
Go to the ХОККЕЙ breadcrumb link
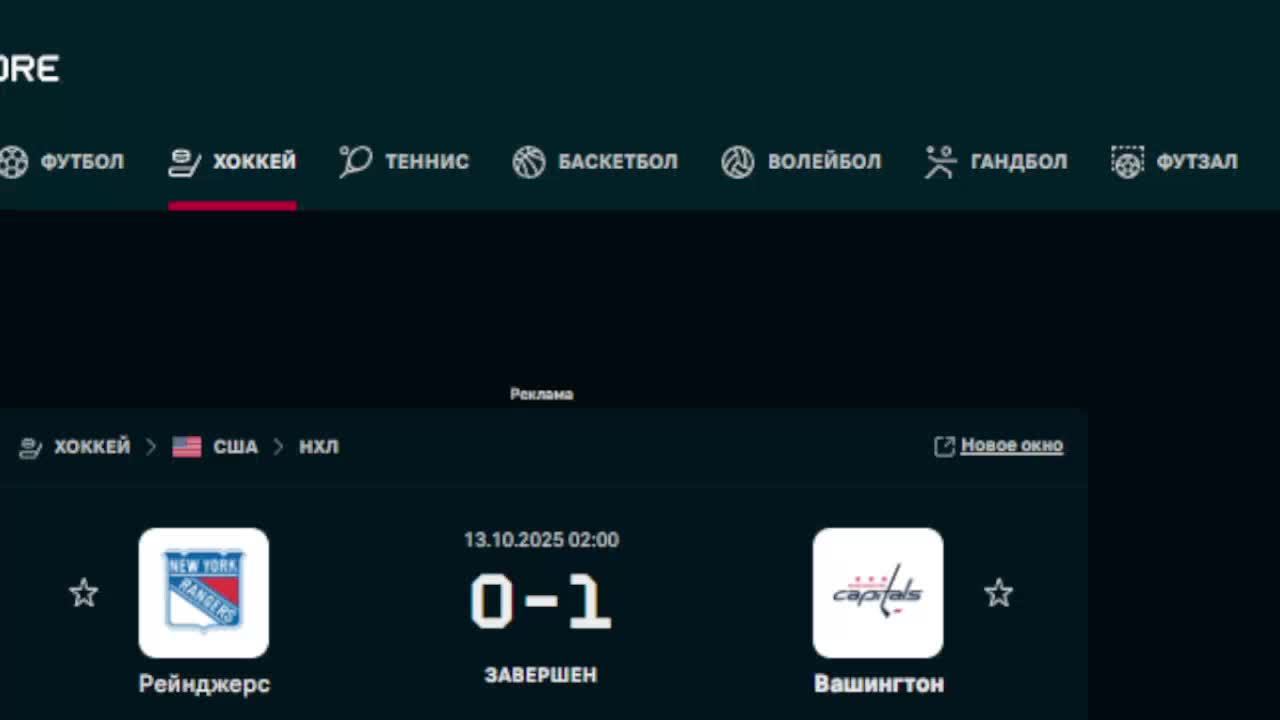(x=92, y=447)
